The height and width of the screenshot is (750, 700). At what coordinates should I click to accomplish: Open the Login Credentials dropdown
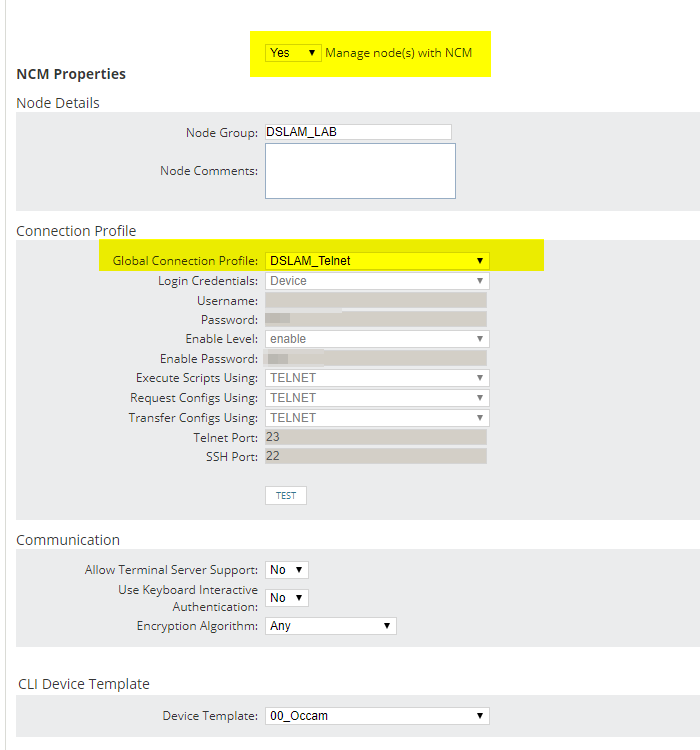point(377,281)
